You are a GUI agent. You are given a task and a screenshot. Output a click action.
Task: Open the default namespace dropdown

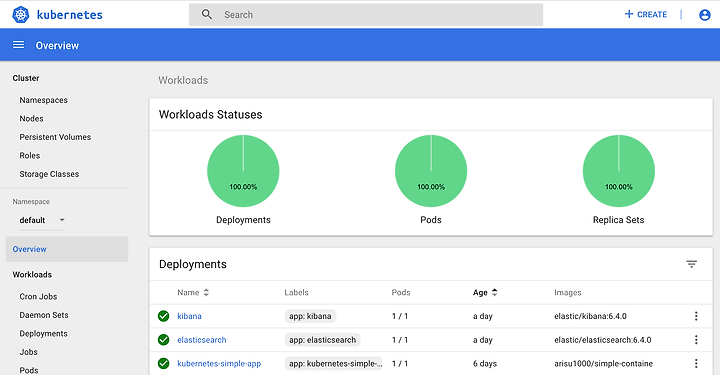tap(42, 220)
